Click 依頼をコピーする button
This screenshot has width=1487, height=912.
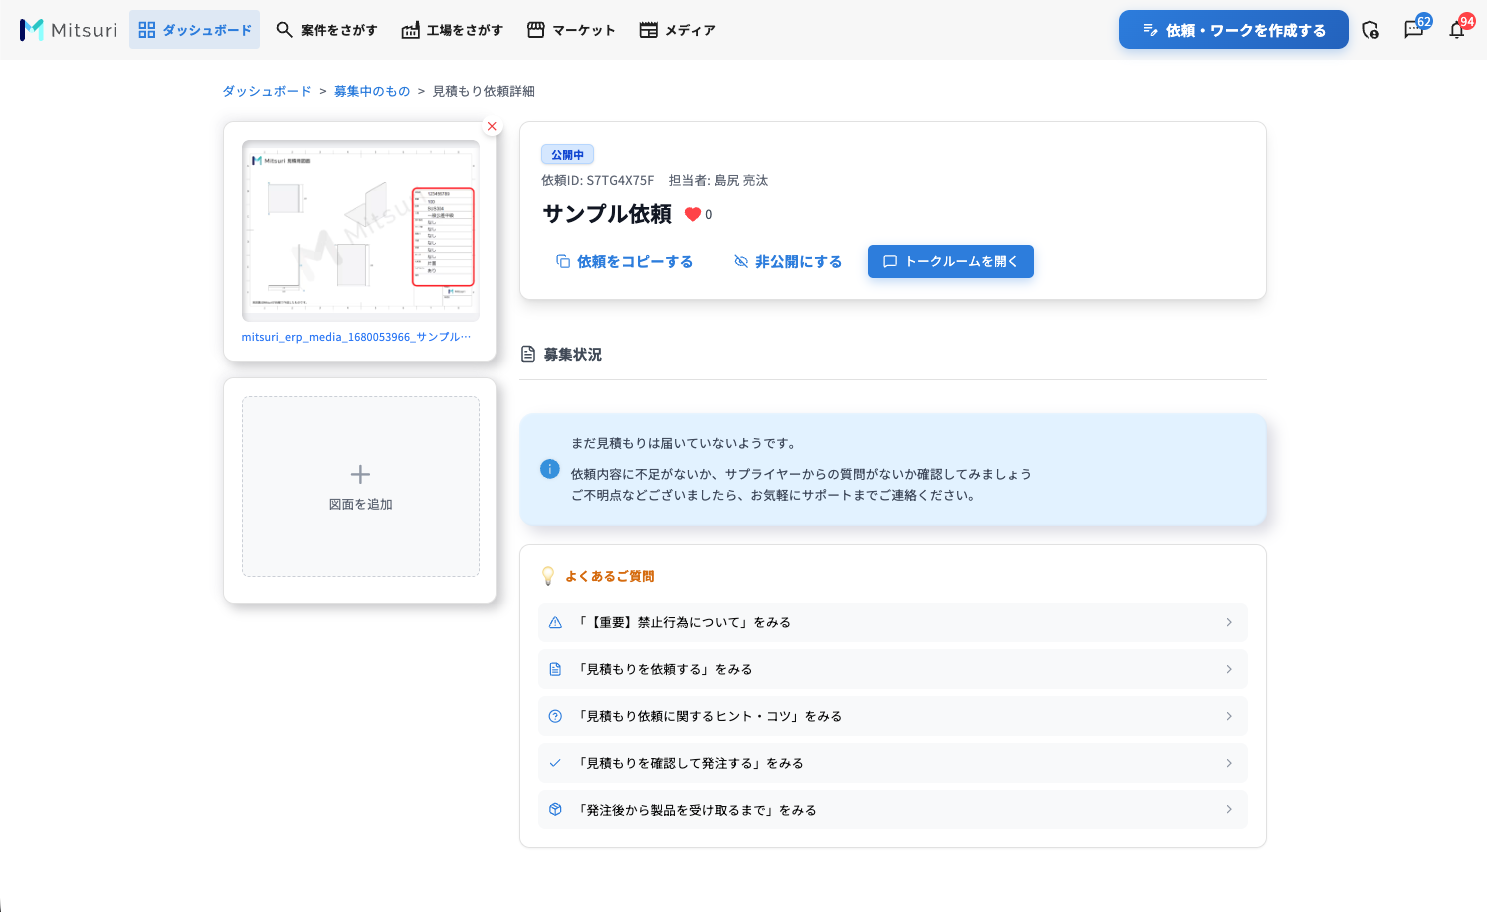[x=624, y=261]
